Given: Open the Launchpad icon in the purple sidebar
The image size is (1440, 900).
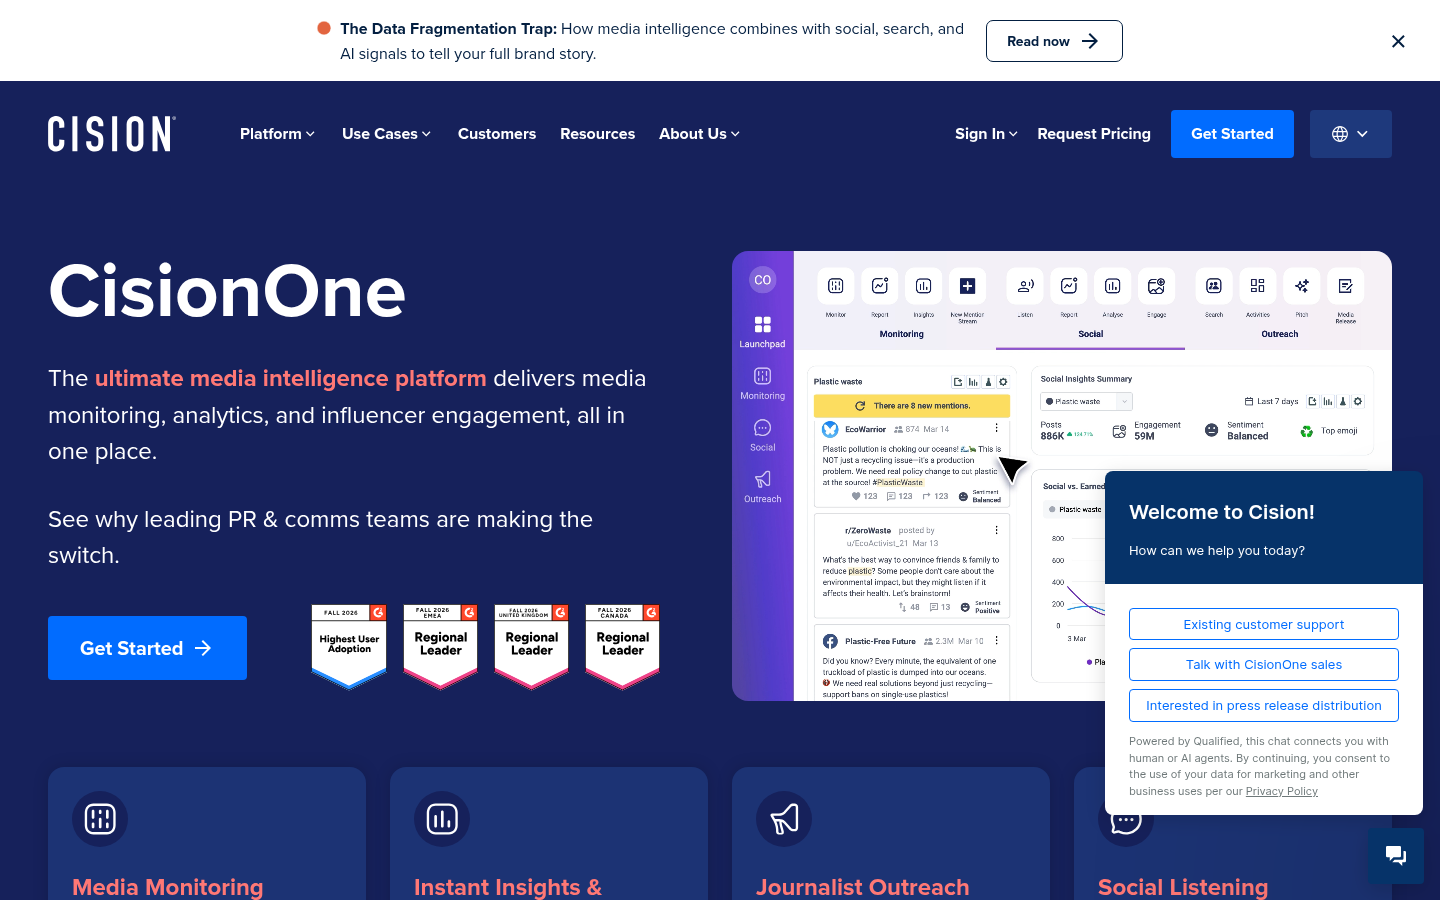Looking at the screenshot, I should click(x=762, y=324).
